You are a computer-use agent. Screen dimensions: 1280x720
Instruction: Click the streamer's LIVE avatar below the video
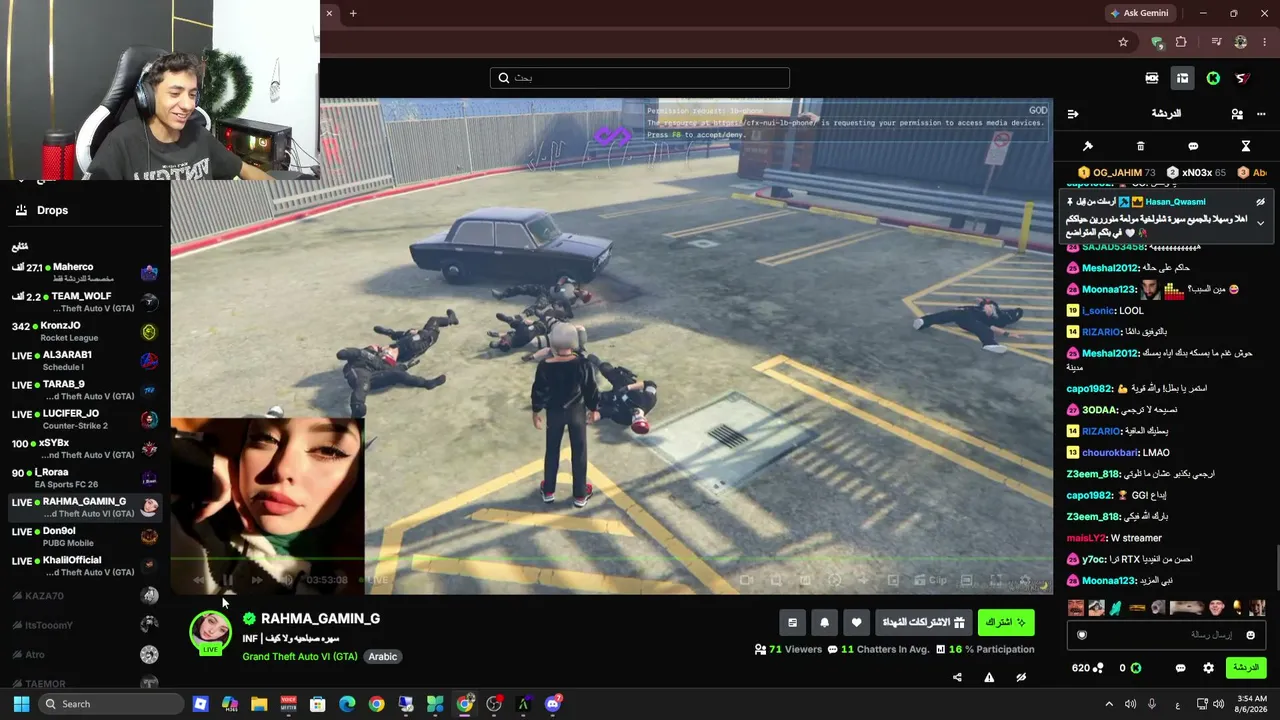pos(210,632)
